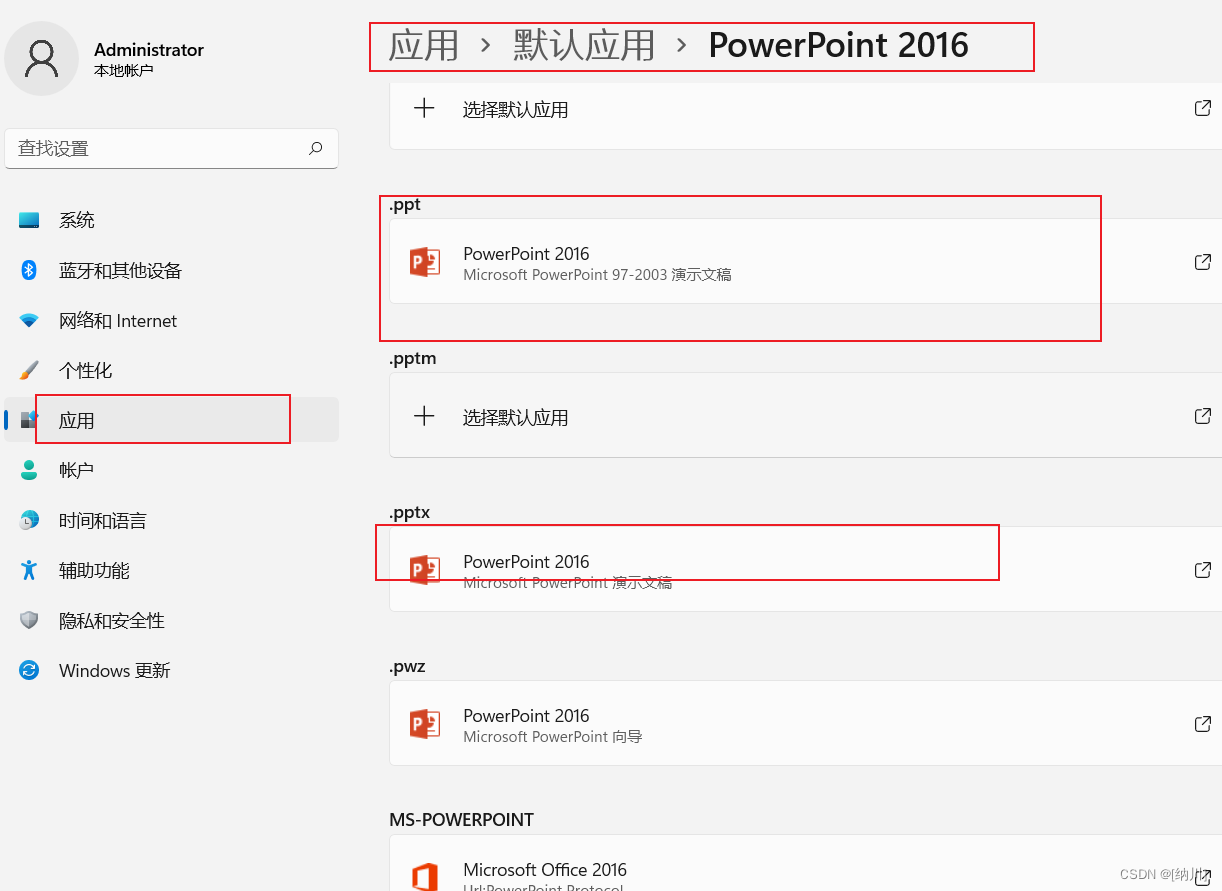Click the Administrator profile avatar
The width and height of the screenshot is (1222, 891).
[x=42, y=59]
